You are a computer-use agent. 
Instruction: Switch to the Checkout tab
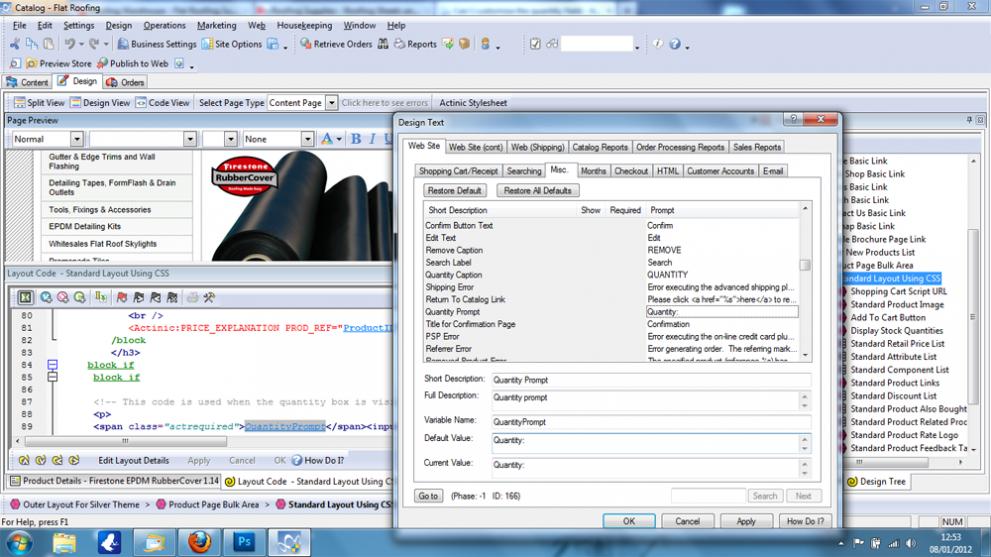(631, 171)
